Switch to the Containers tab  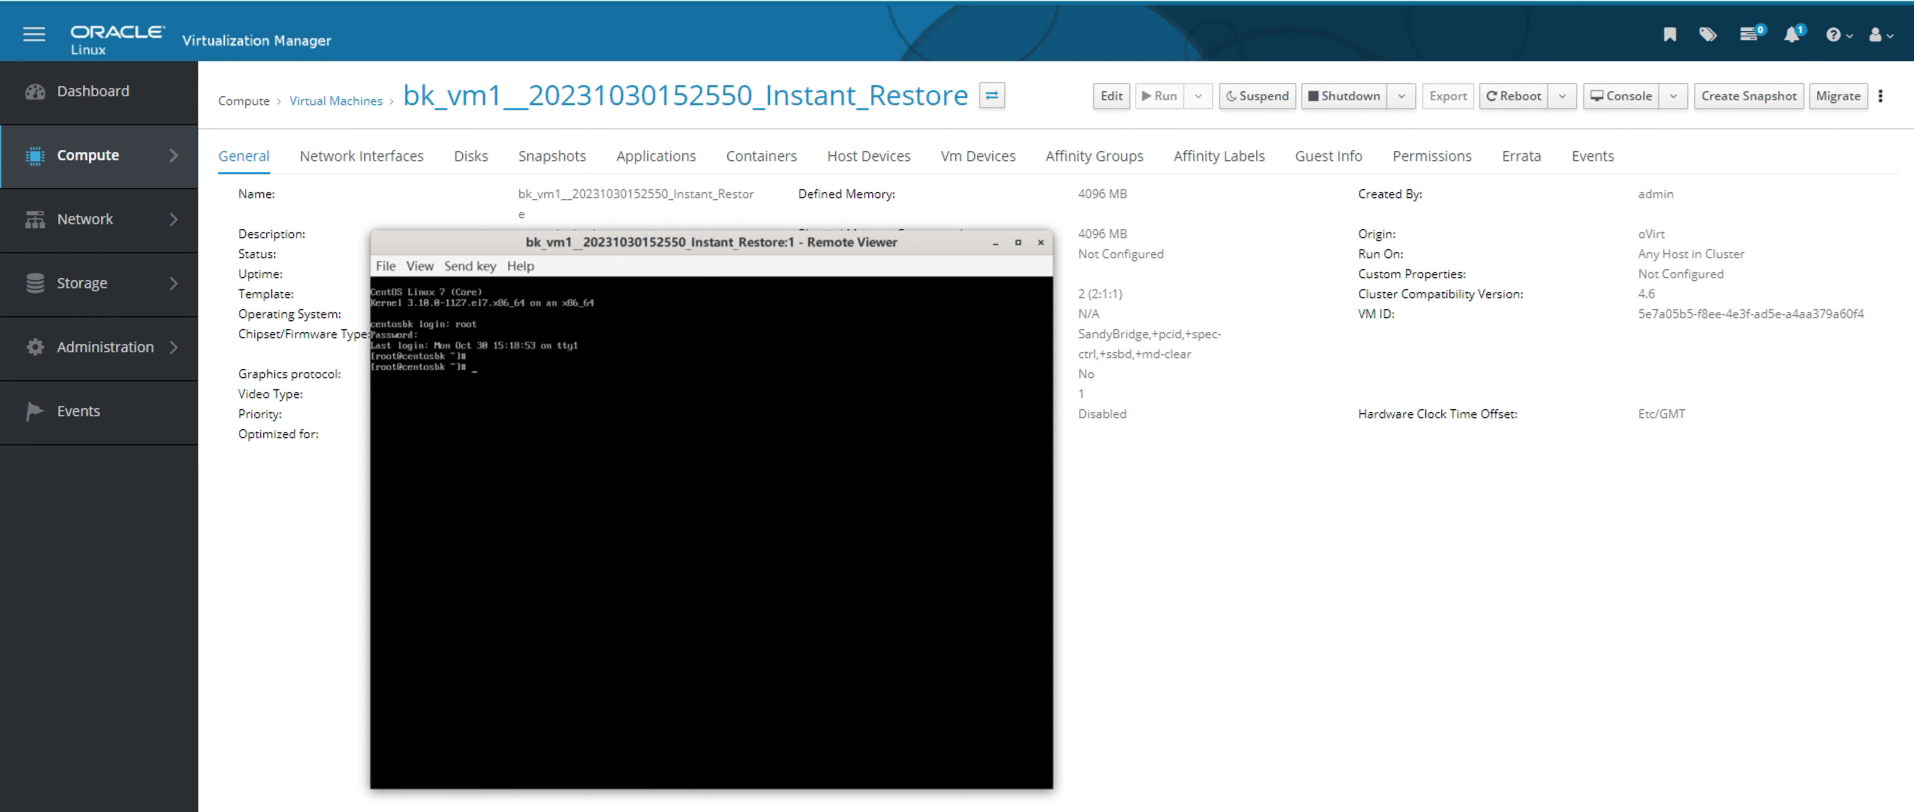761,156
